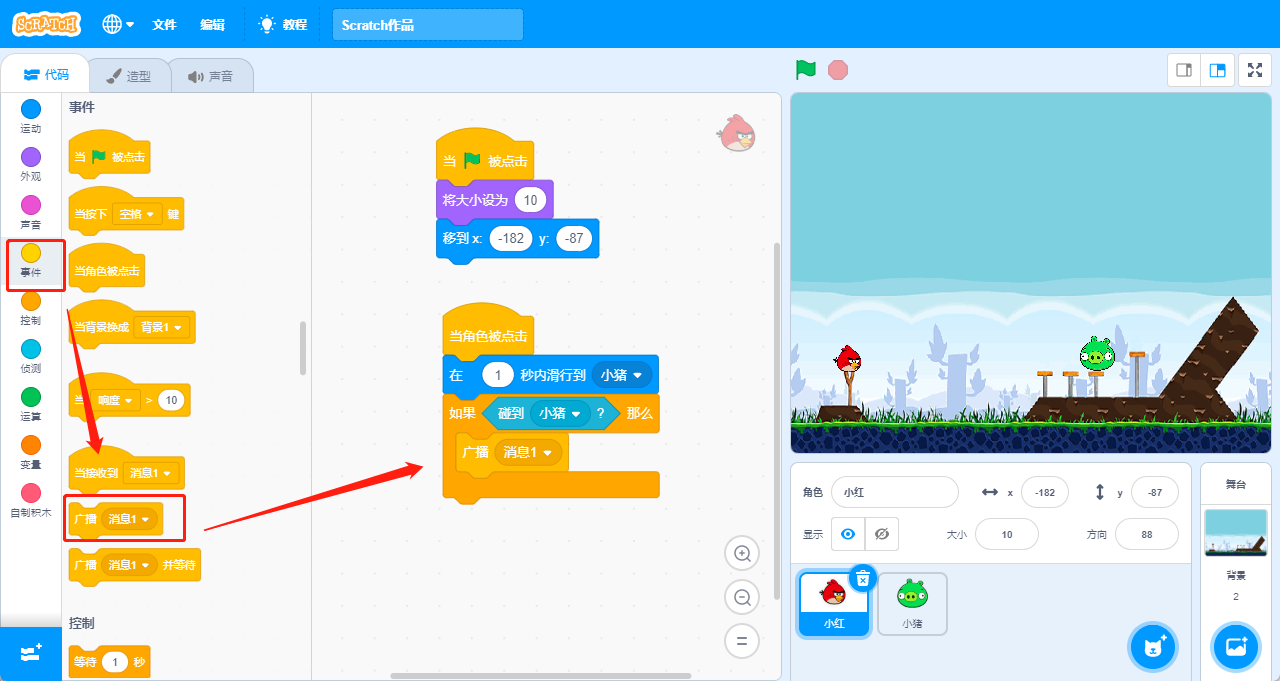Screen dimensions: 1280x681
Task: Click the sprite y field -87
Action: pyautogui.click(x=1155, y=492)
